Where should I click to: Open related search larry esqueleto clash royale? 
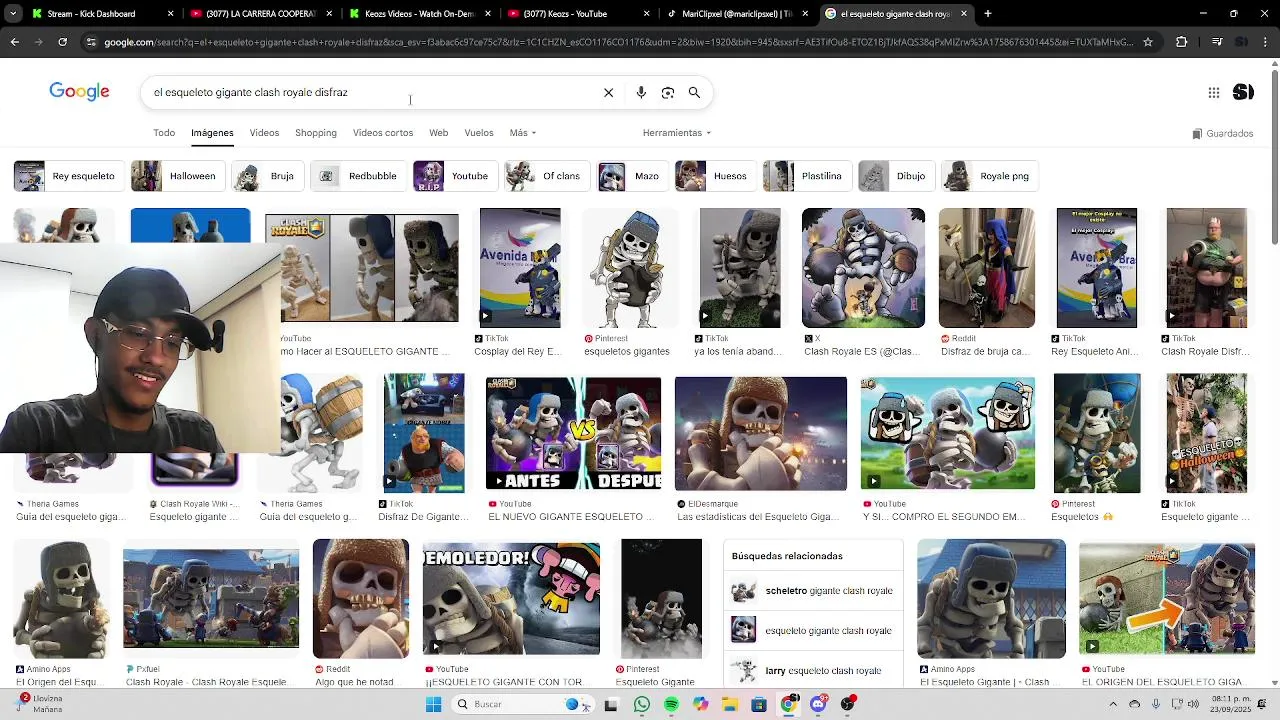[x=813, y=671]
